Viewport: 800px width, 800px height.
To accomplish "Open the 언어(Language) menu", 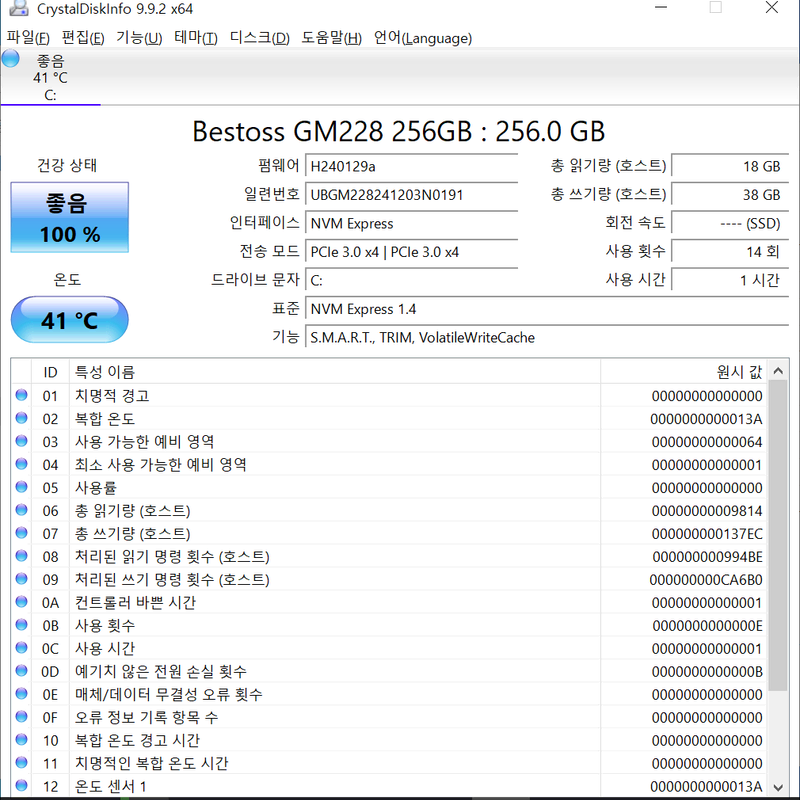I will (x=422, y=38).
